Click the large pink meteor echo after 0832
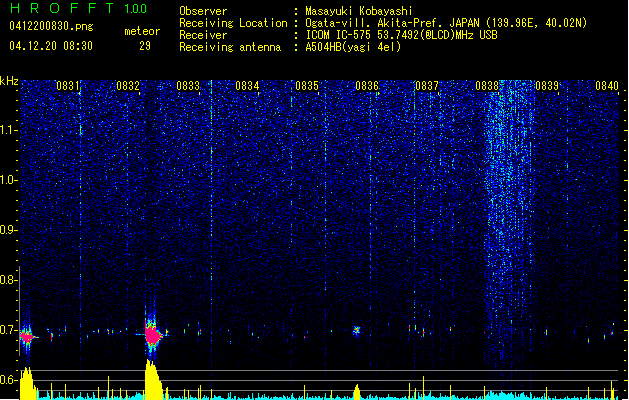 [x=153, y=335]
